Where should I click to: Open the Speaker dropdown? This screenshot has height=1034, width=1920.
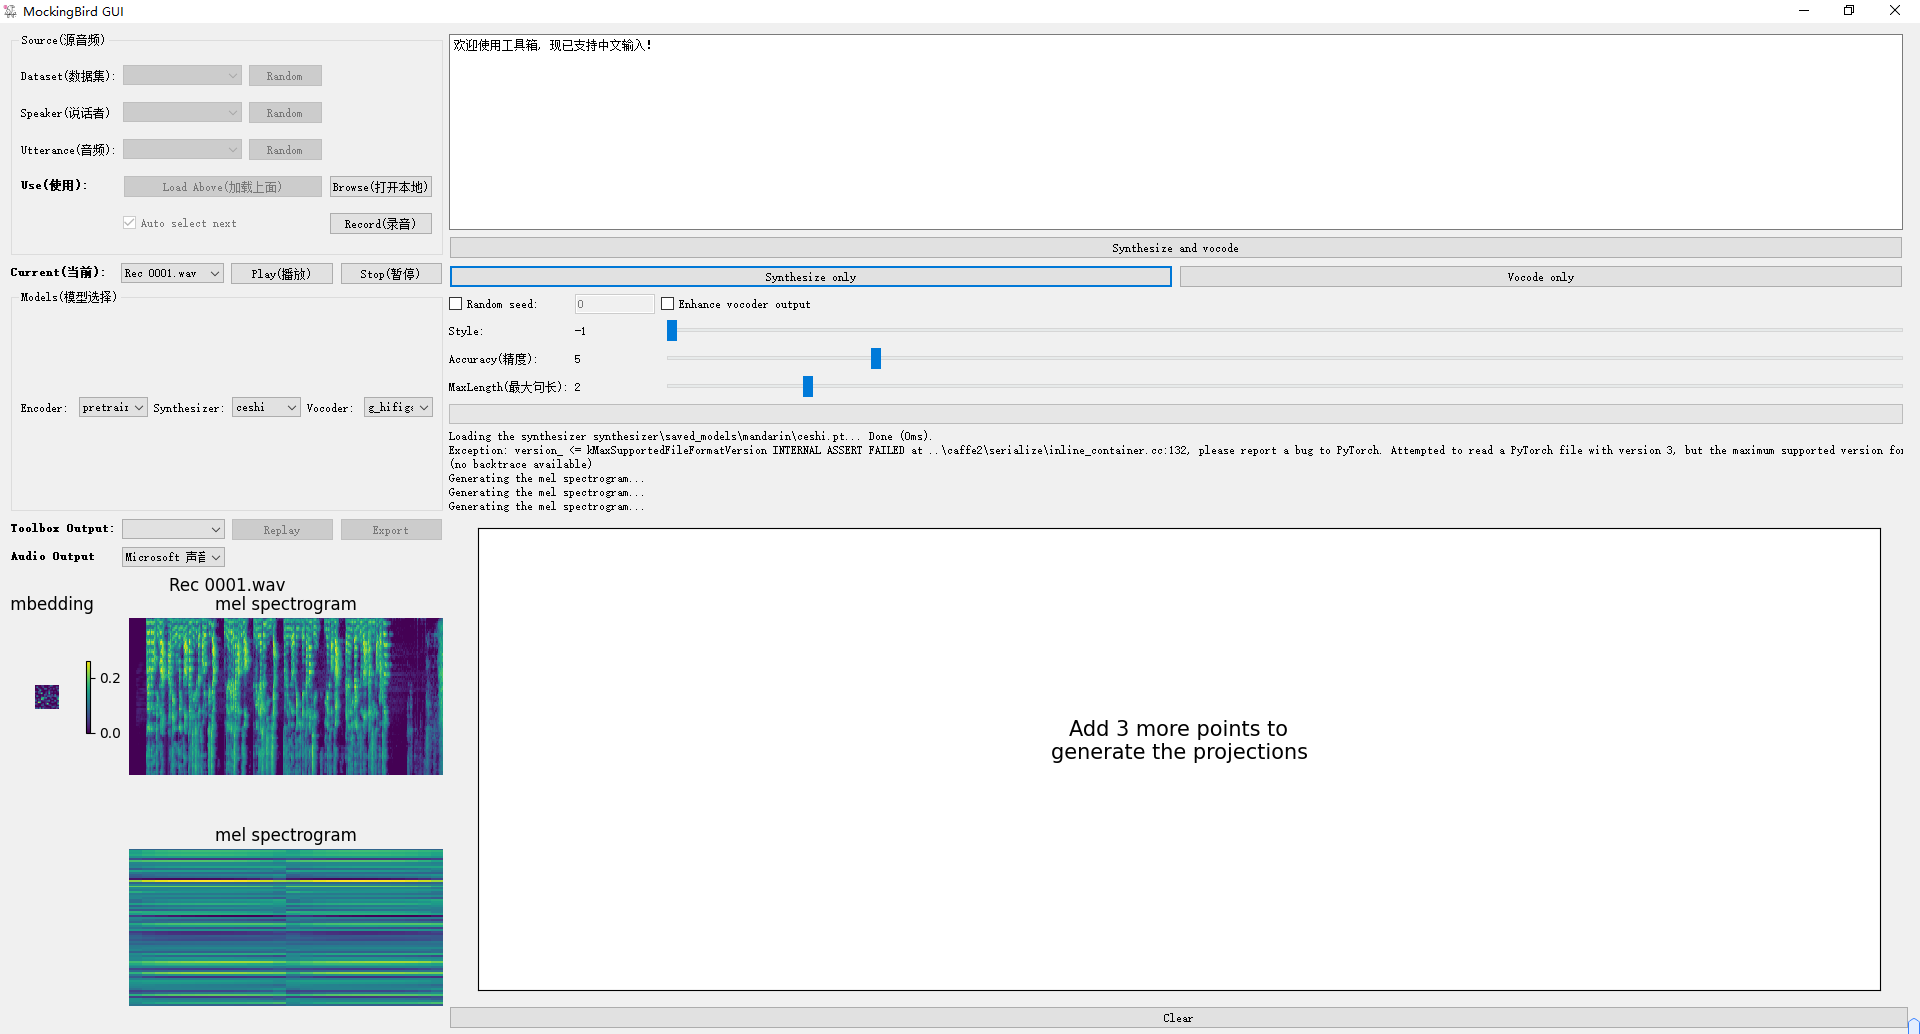(x=182, y=113)
